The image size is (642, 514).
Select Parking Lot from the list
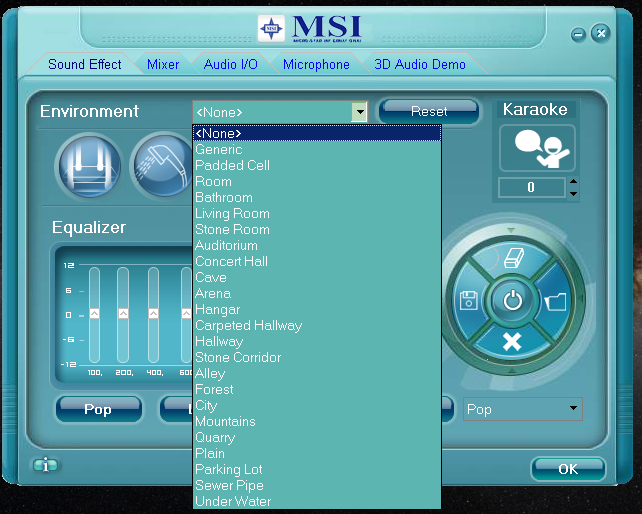(317, 469)
